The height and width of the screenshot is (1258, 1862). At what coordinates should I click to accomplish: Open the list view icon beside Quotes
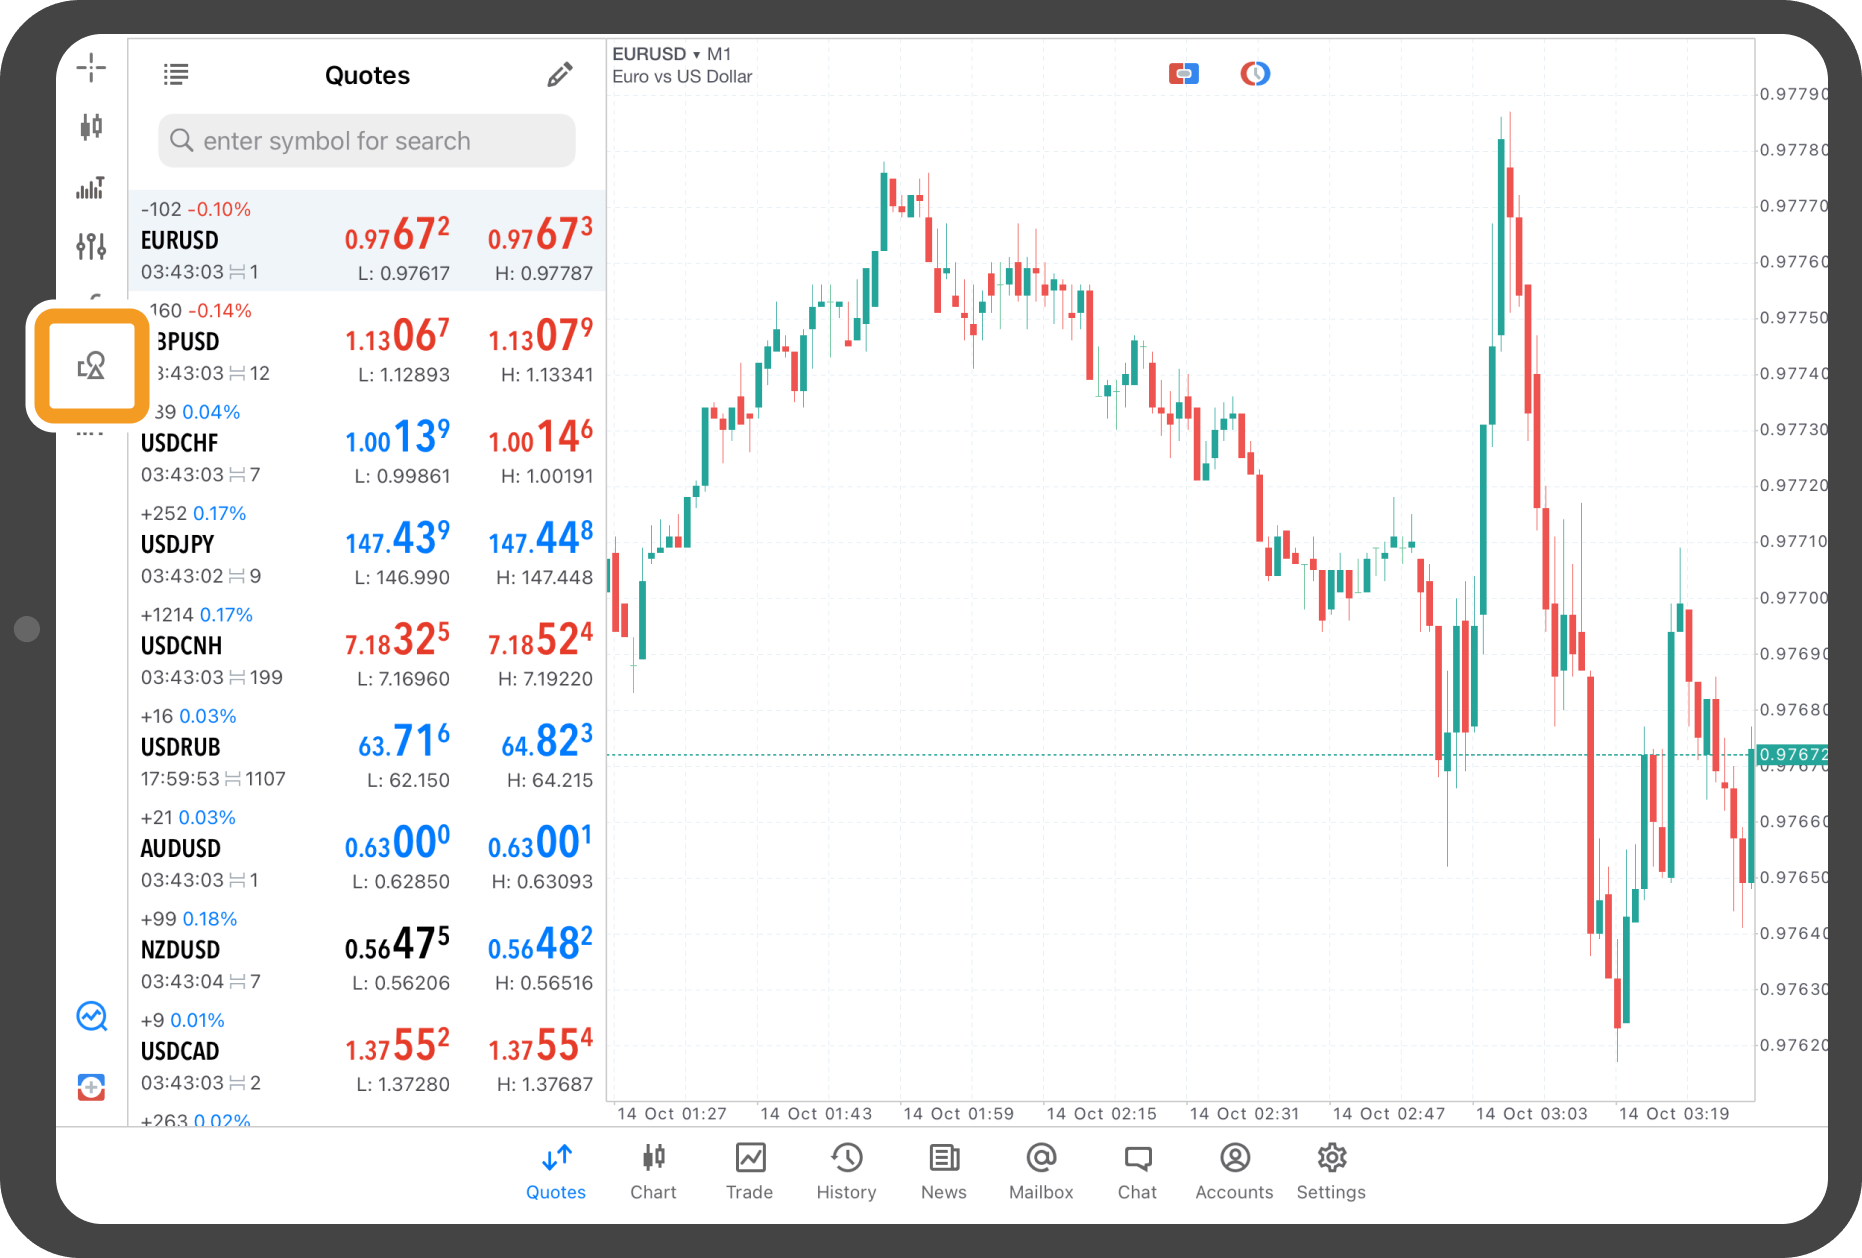pos(176,75)
